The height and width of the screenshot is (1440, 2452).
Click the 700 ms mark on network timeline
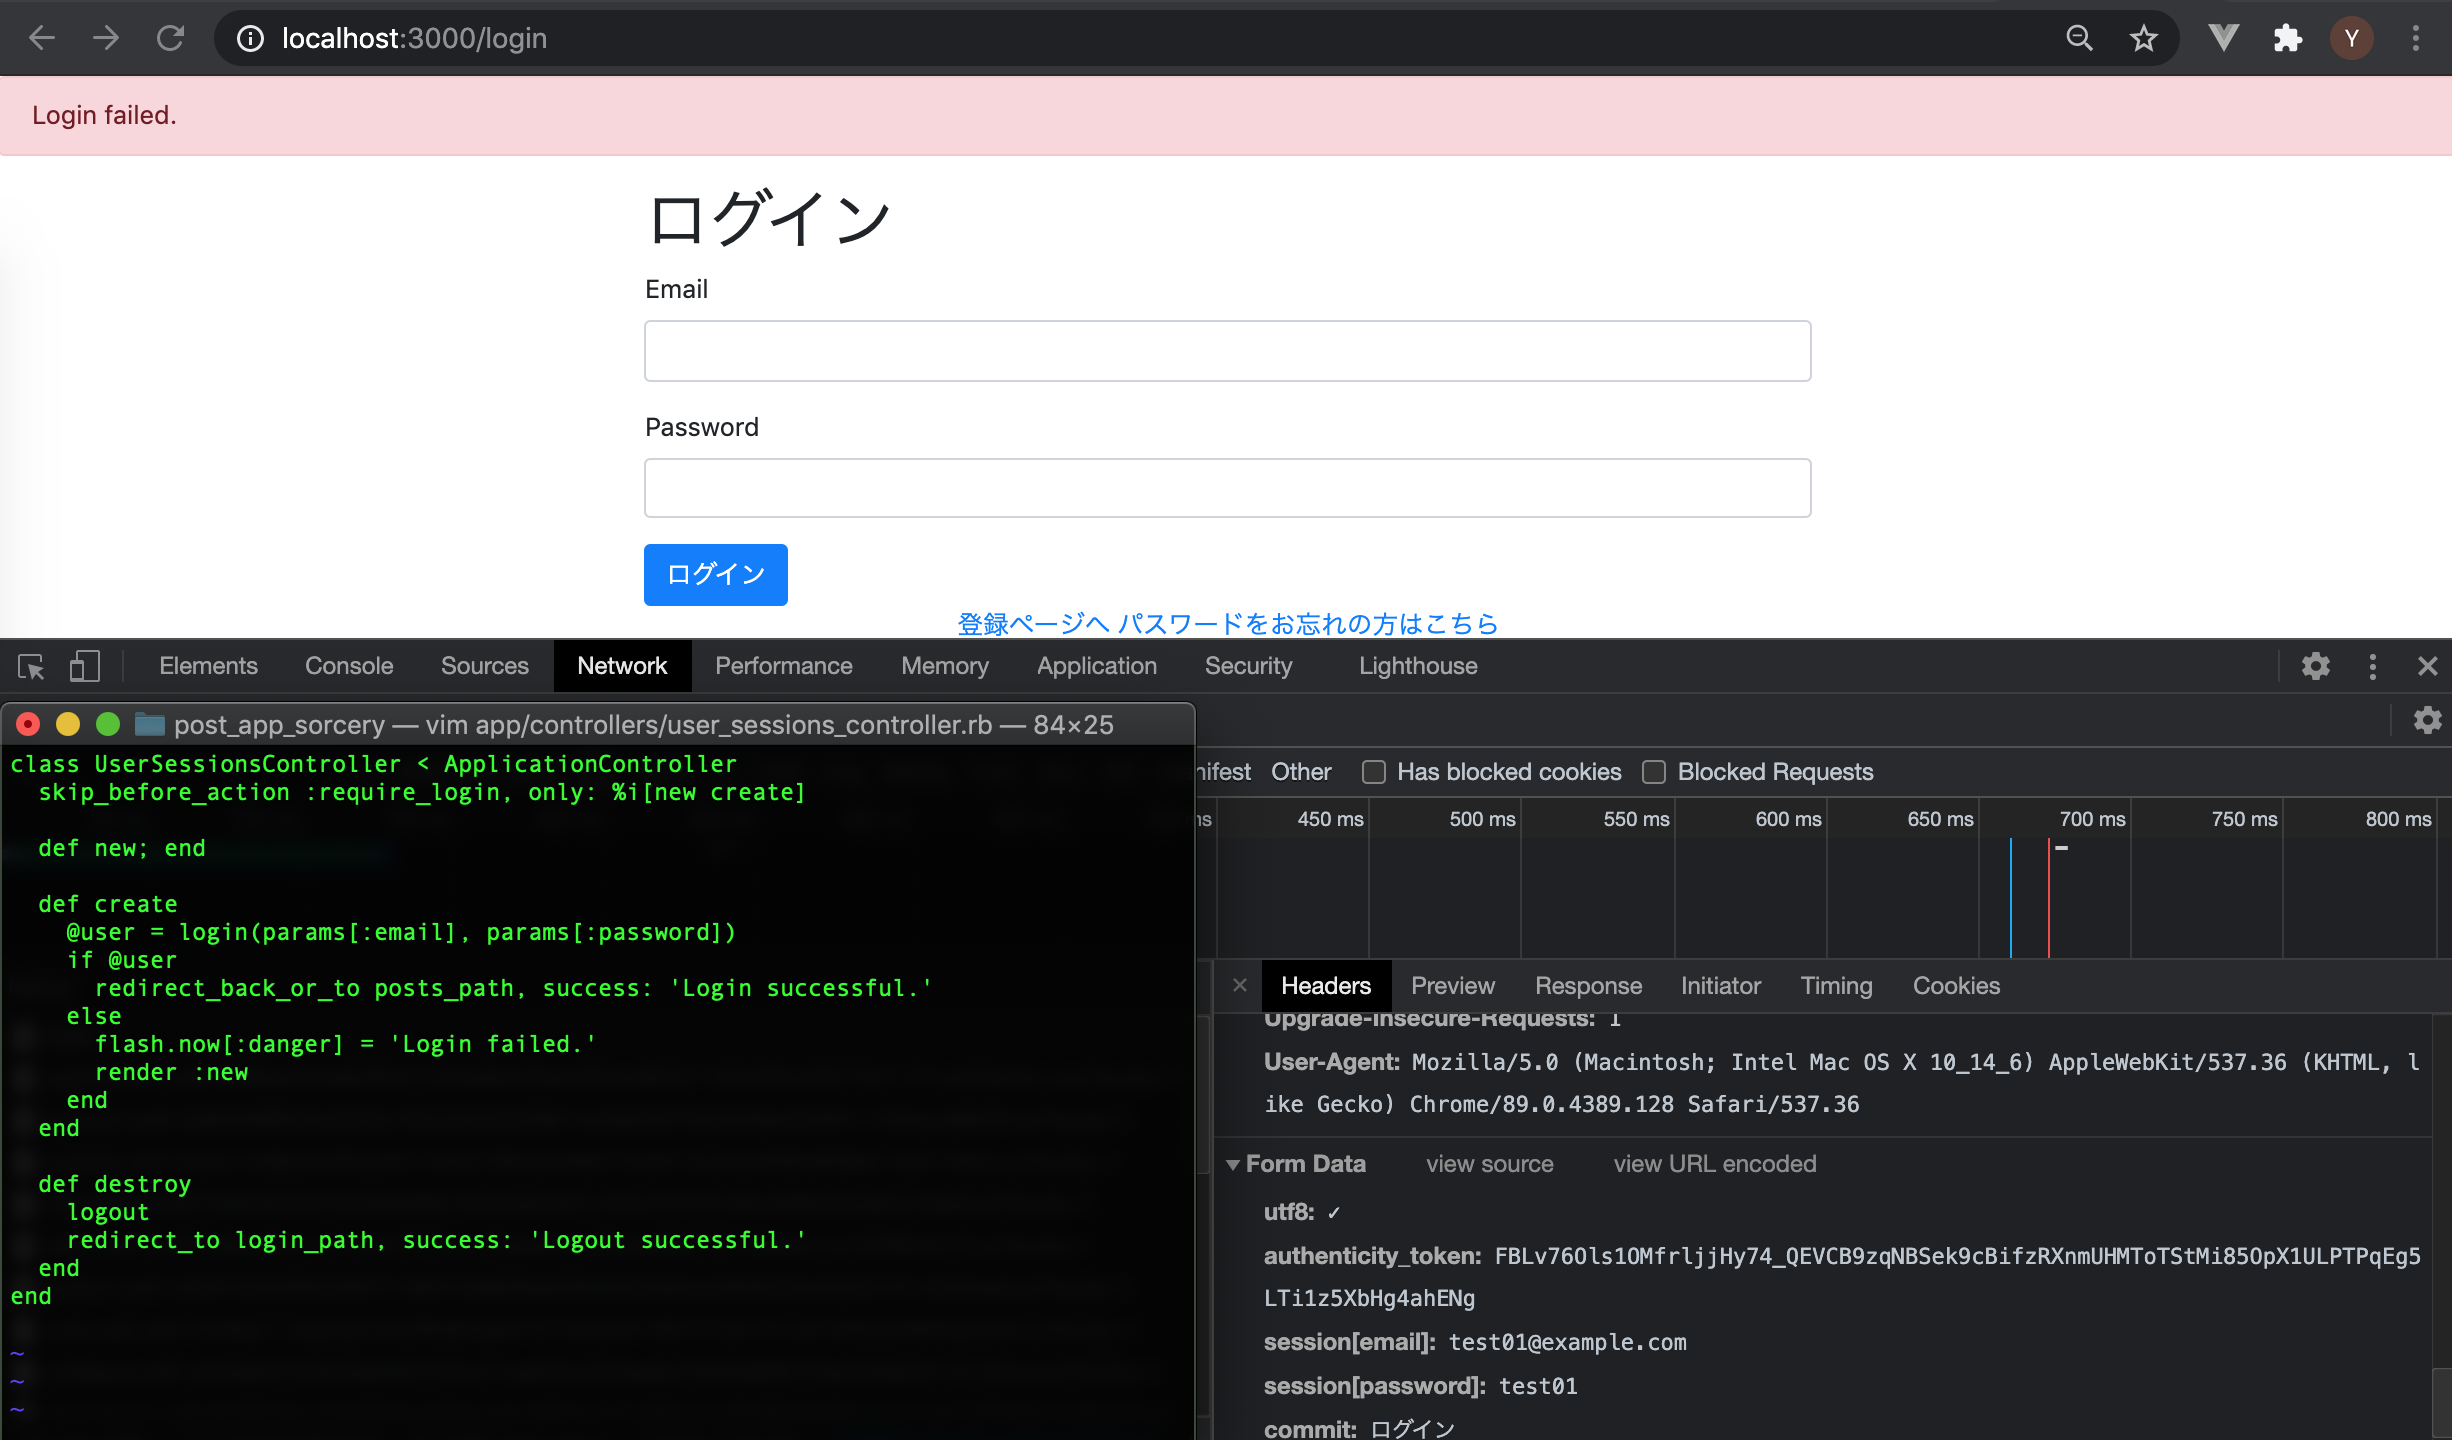click(x=2092, y=819)
